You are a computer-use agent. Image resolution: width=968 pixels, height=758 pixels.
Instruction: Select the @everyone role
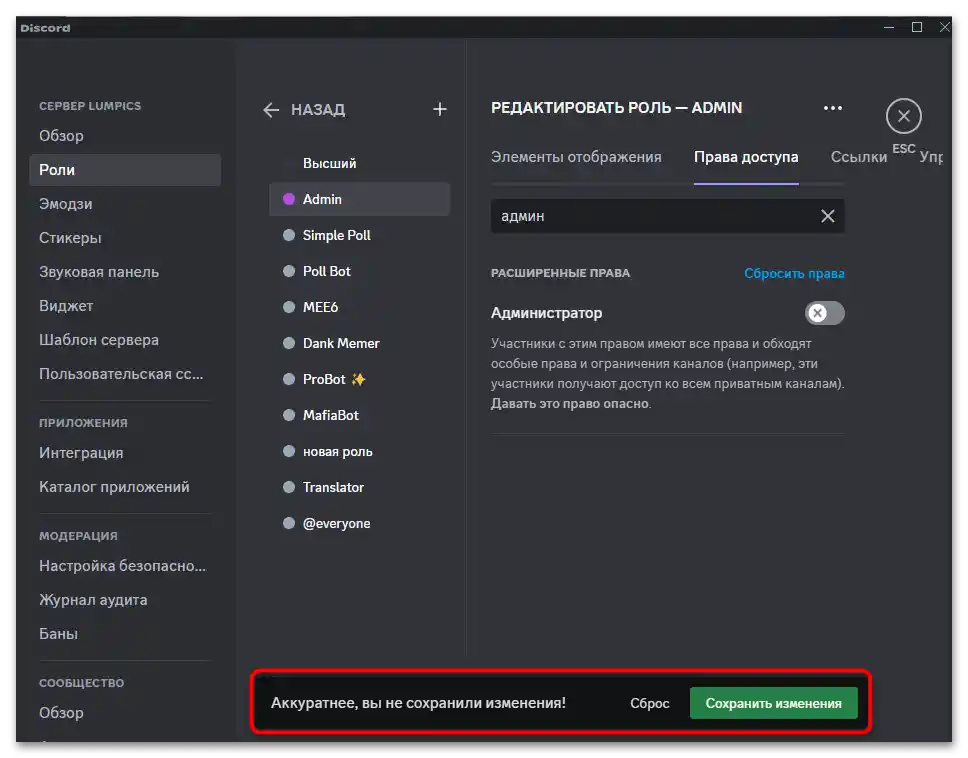(336, 523)
